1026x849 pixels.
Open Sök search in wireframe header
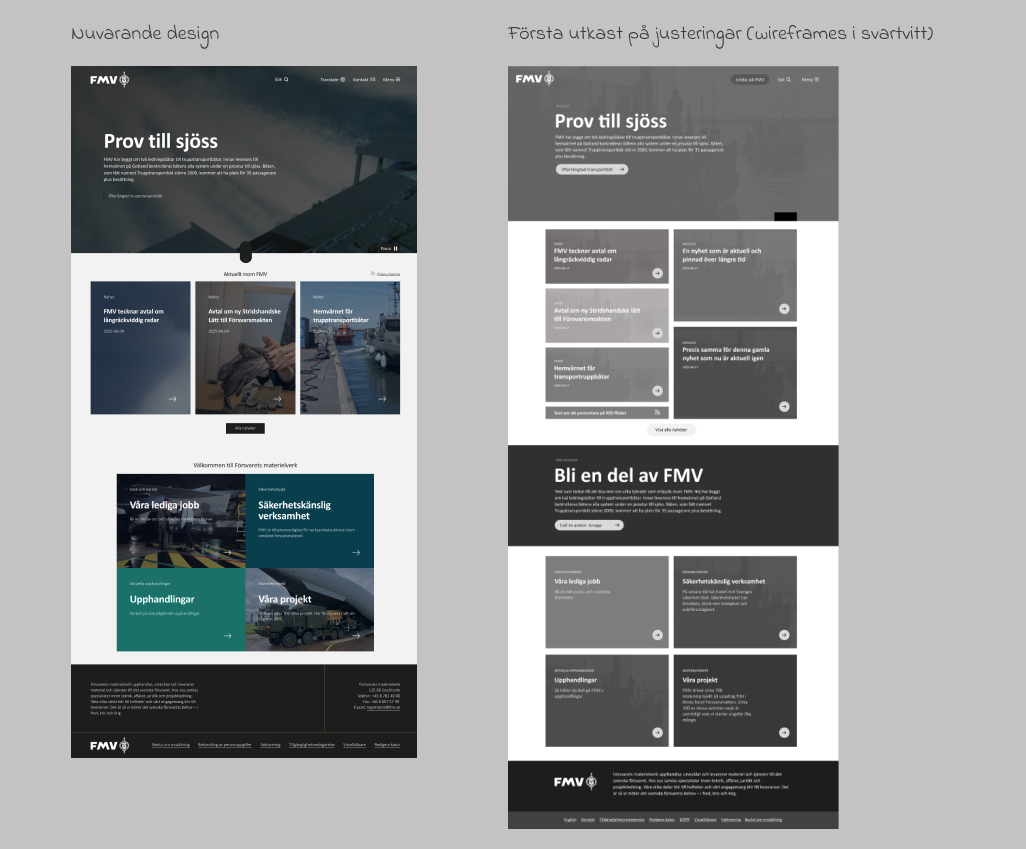pos(784,80)
